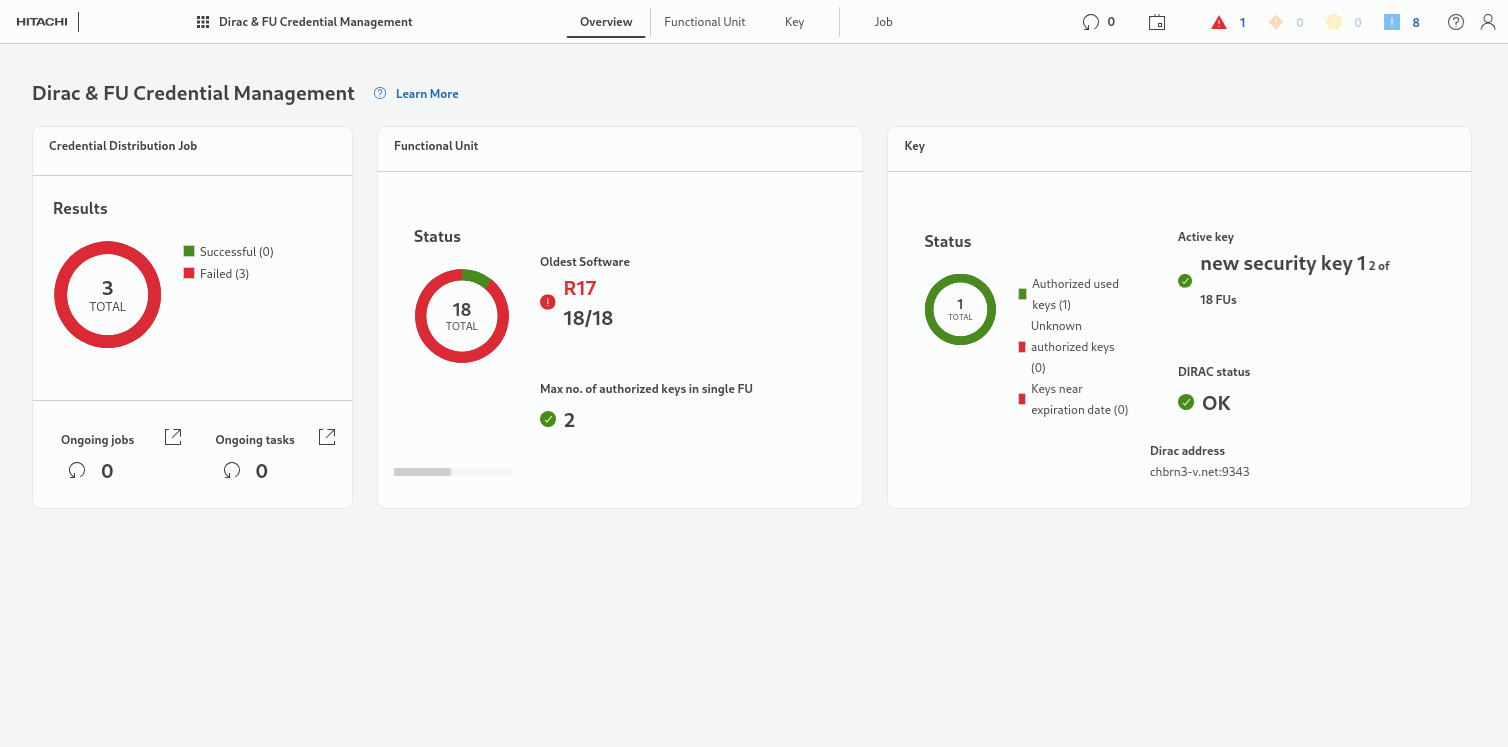Click the Learn More link
This screenshot has height=747, width=1508.
[427, 94]
